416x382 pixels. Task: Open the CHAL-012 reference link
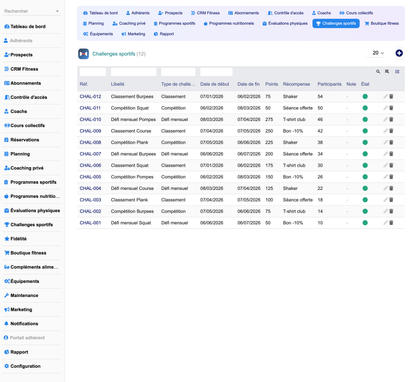click(x=90, y=97)
